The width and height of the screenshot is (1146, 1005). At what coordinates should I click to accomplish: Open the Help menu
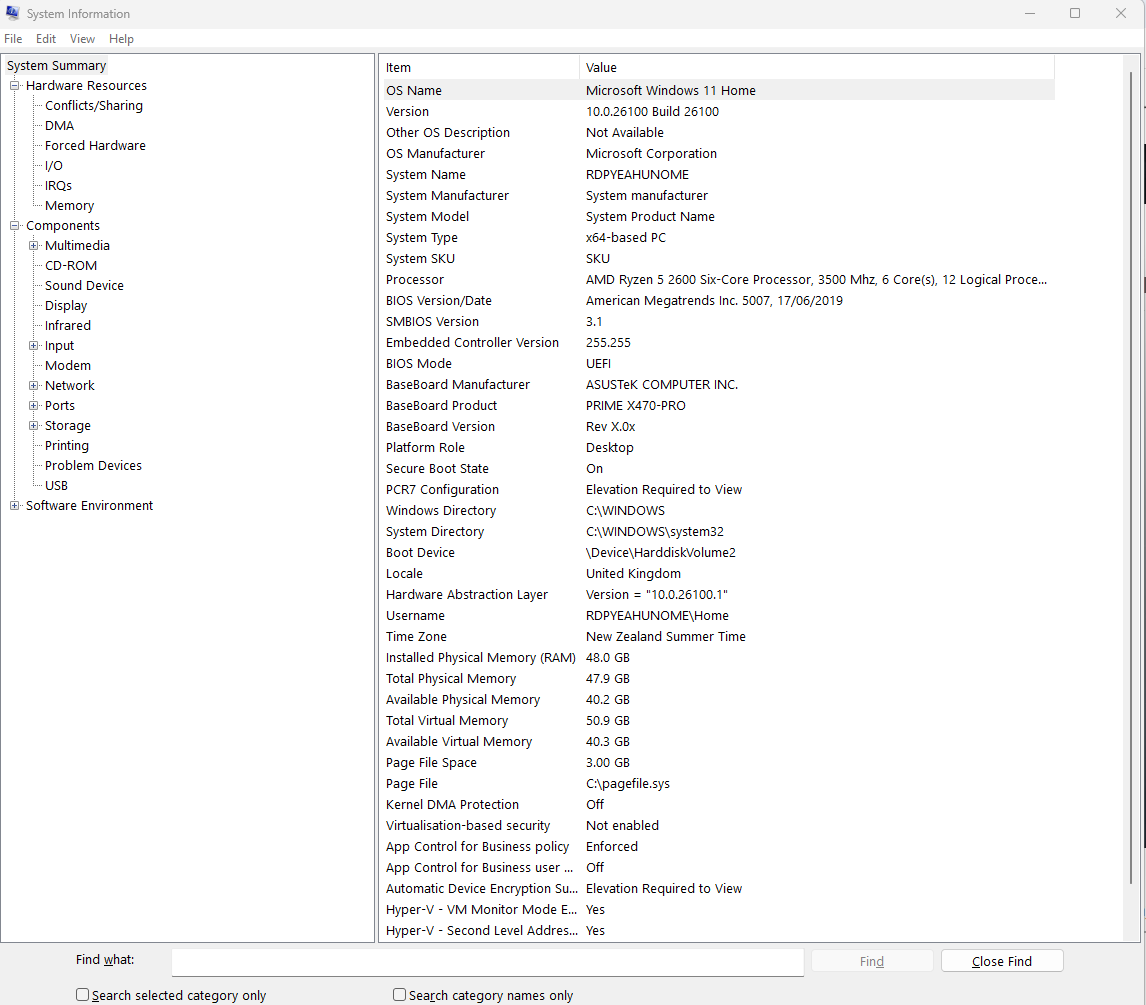coord(121,39)
